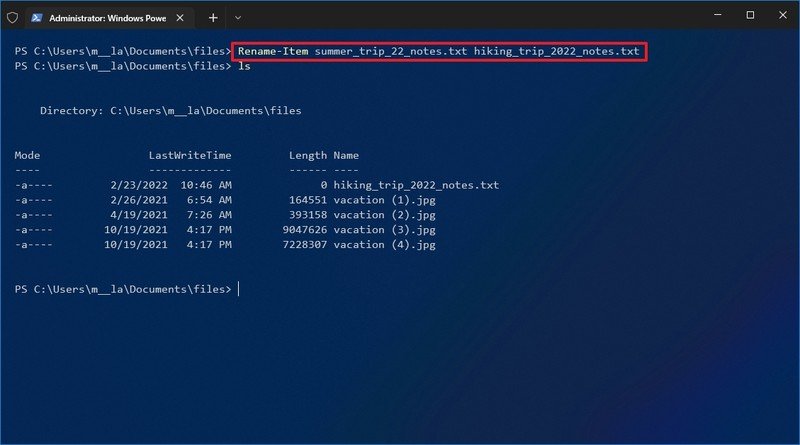The height and width of the screenshot is (445, 800).
Task: Click the highlighted Rename-Item command text
Action: point(438,52)
